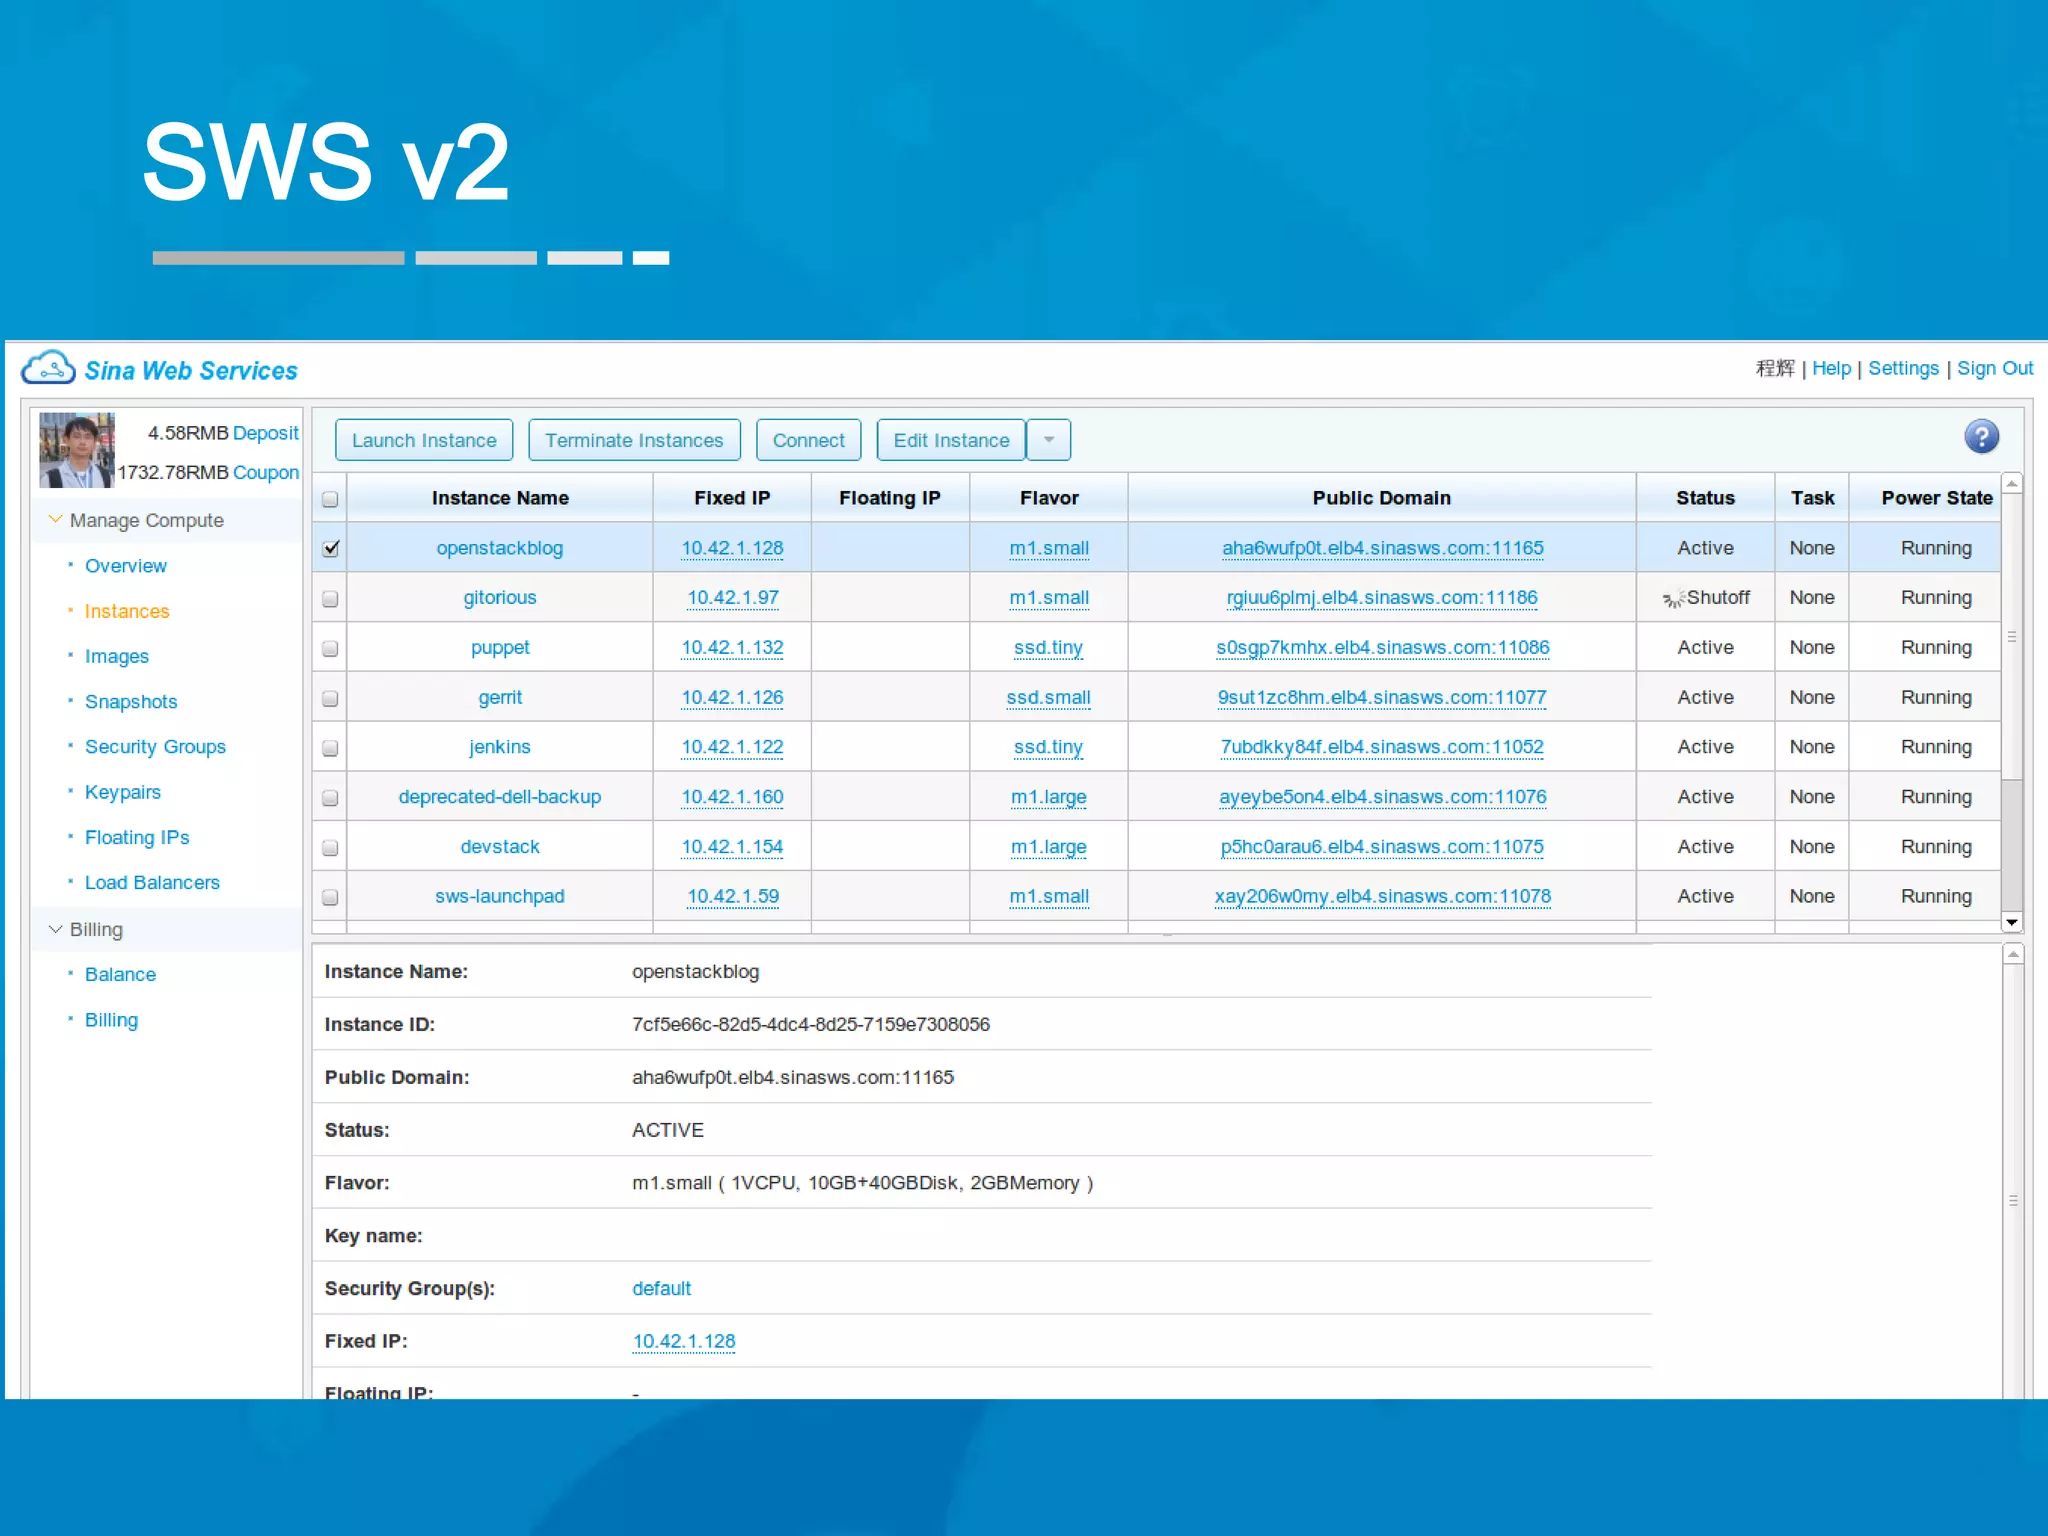Click the Terminate Instances button
The width and height of the screenshot is (2048, 1536).
634,440
